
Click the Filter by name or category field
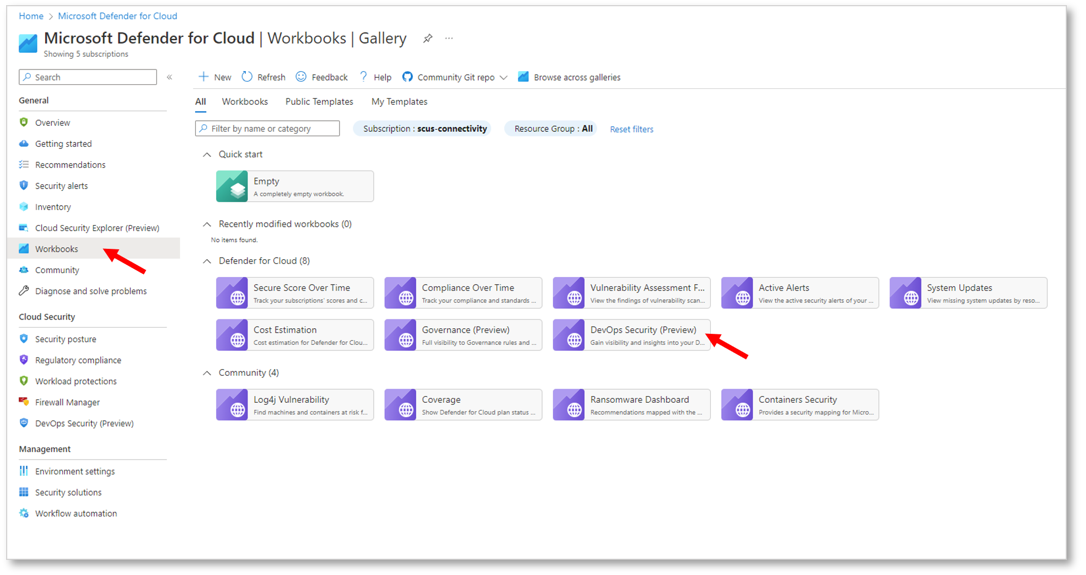pyautogui.click(x=267, y=129)
